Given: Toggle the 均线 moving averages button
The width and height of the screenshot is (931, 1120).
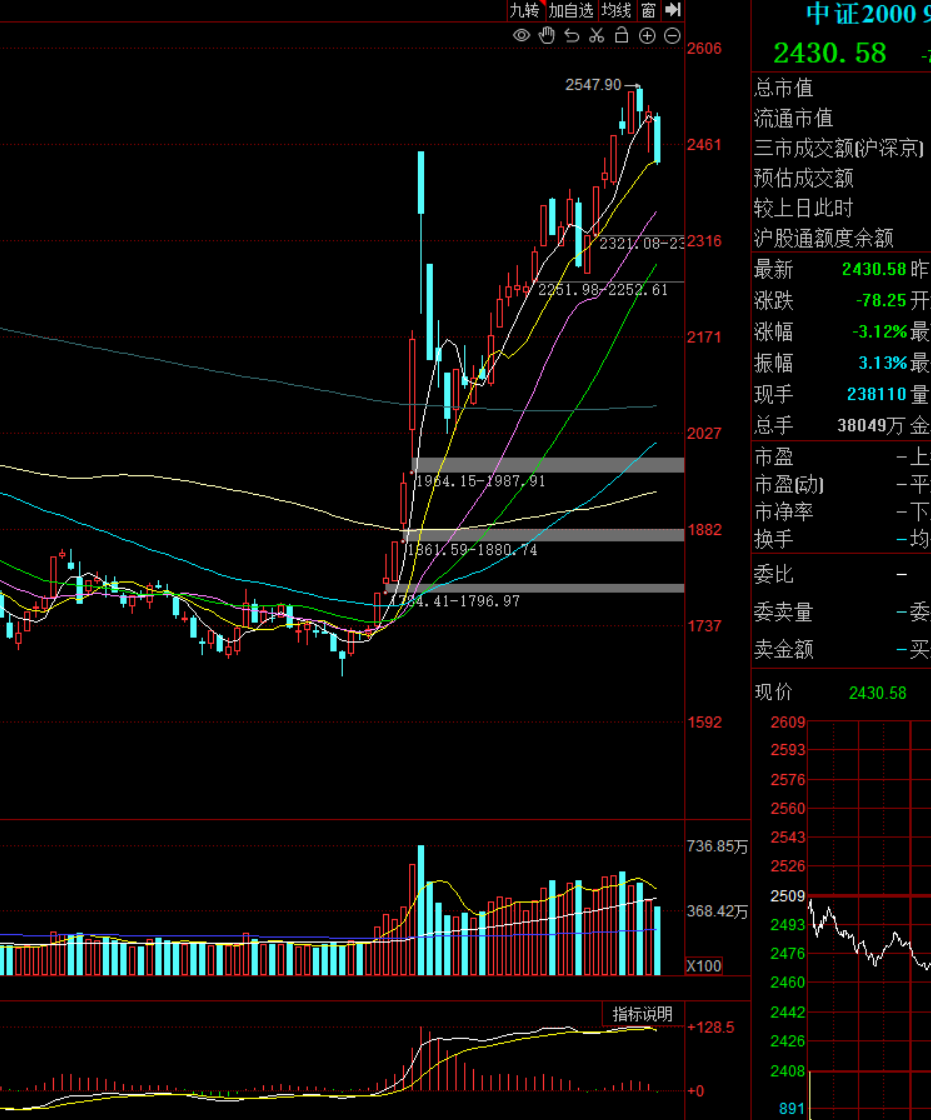Looking at the screenshot, I should point(616,10).
